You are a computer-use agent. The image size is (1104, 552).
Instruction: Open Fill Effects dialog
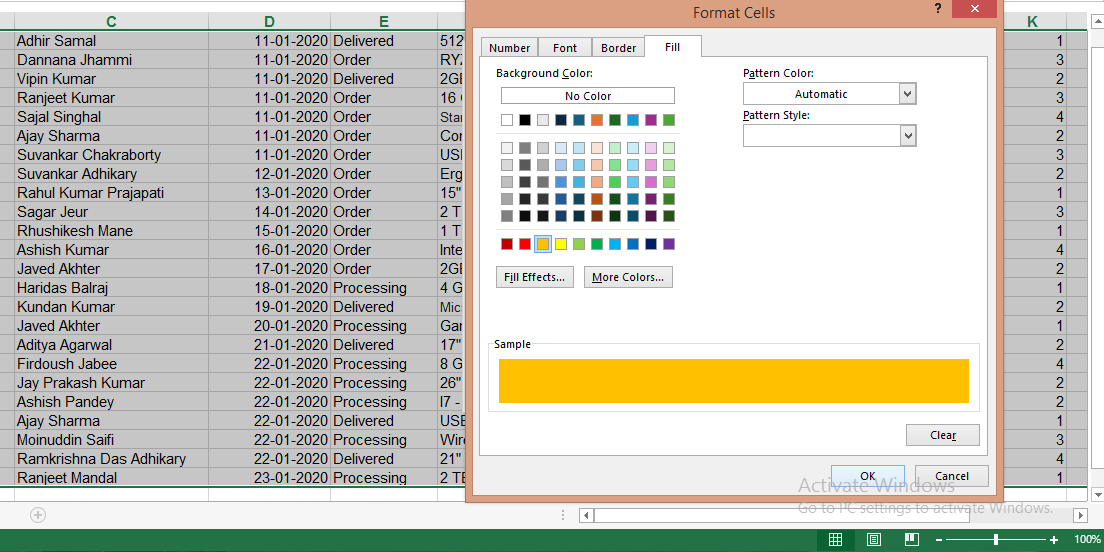click(534, 277)
